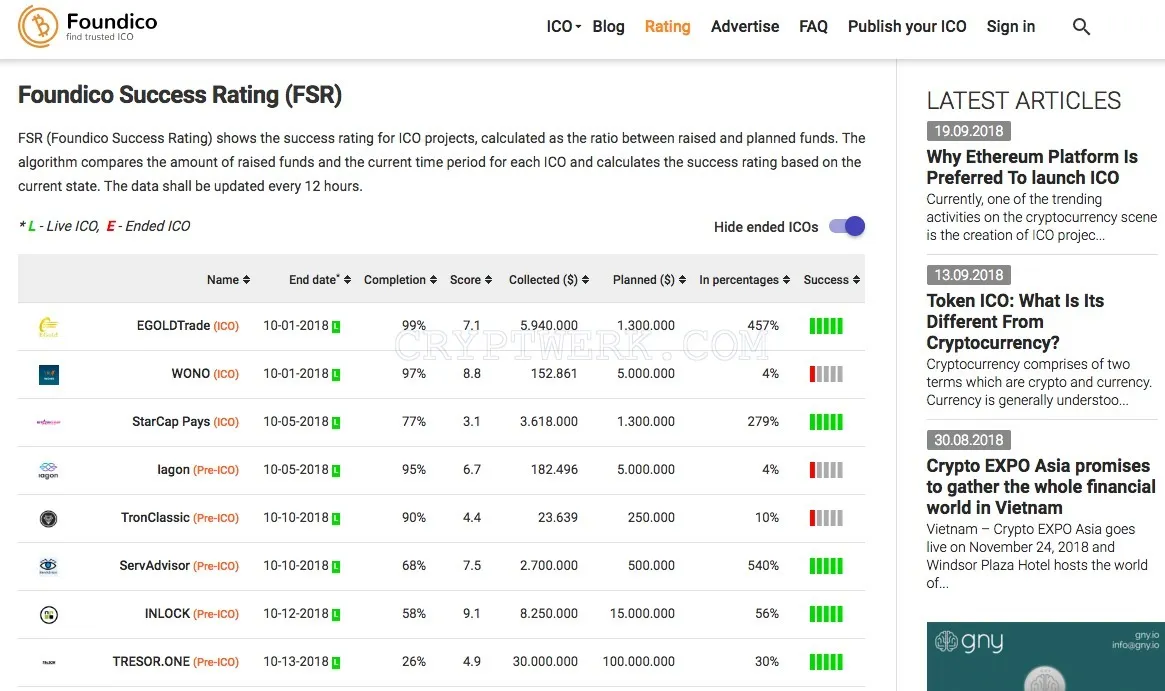Click ServAdvisor green success bars
The height and width of the screenshot is (691, 1165).
826,566
